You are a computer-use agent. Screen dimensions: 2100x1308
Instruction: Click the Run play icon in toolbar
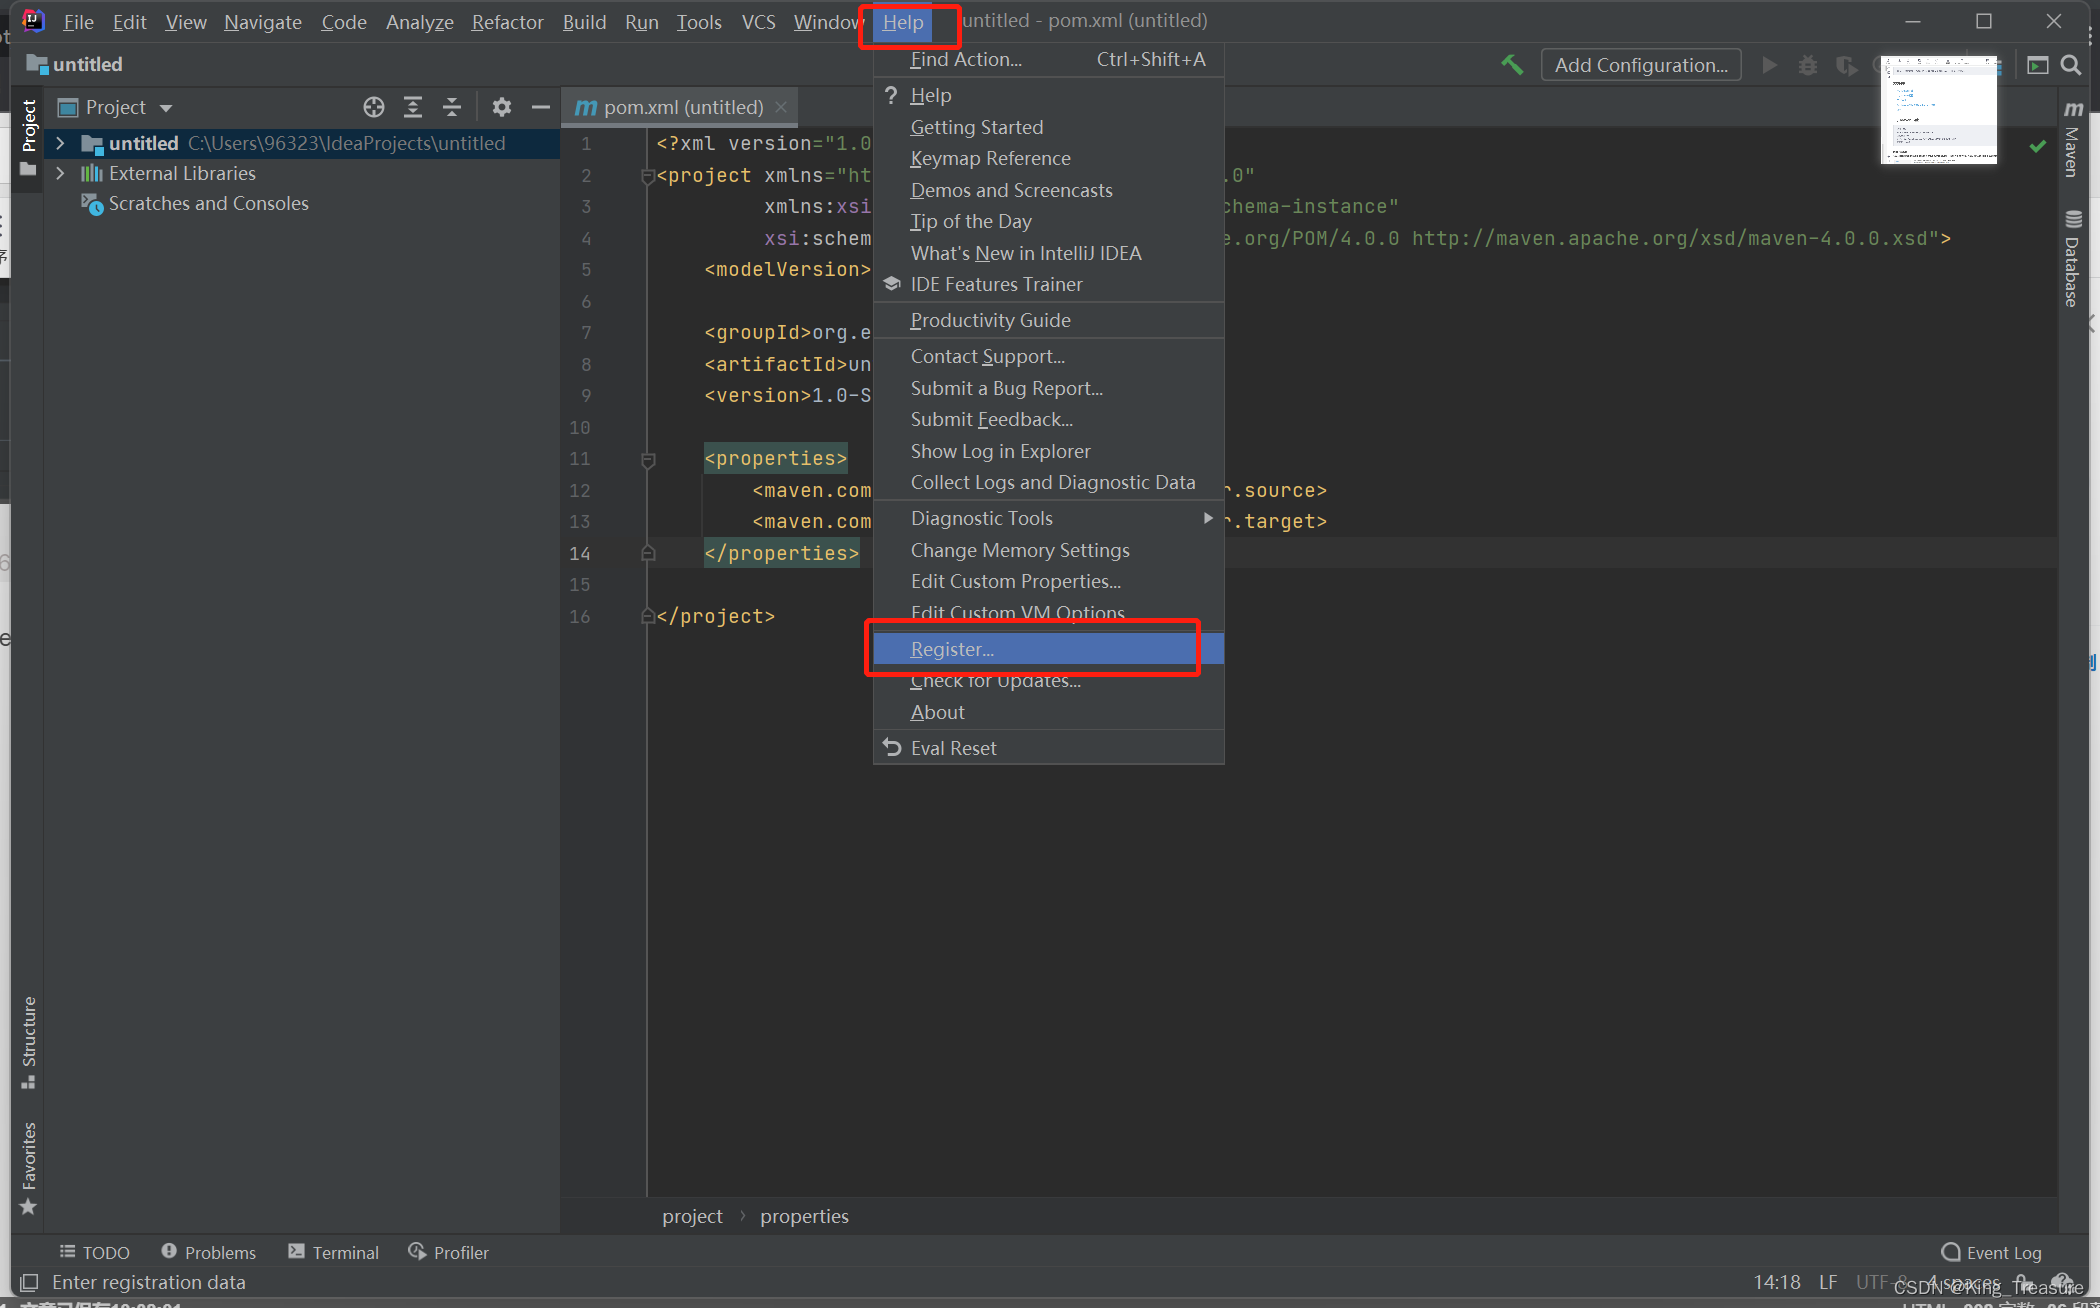tap(1769, 65)
